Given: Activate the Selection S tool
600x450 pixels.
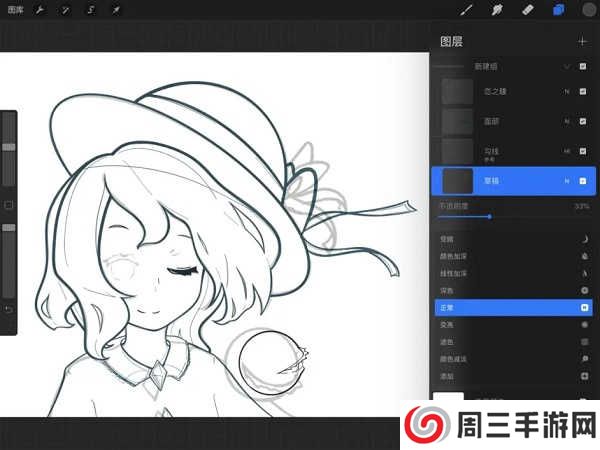Looking at the screenshot, I should coord(91,10).
